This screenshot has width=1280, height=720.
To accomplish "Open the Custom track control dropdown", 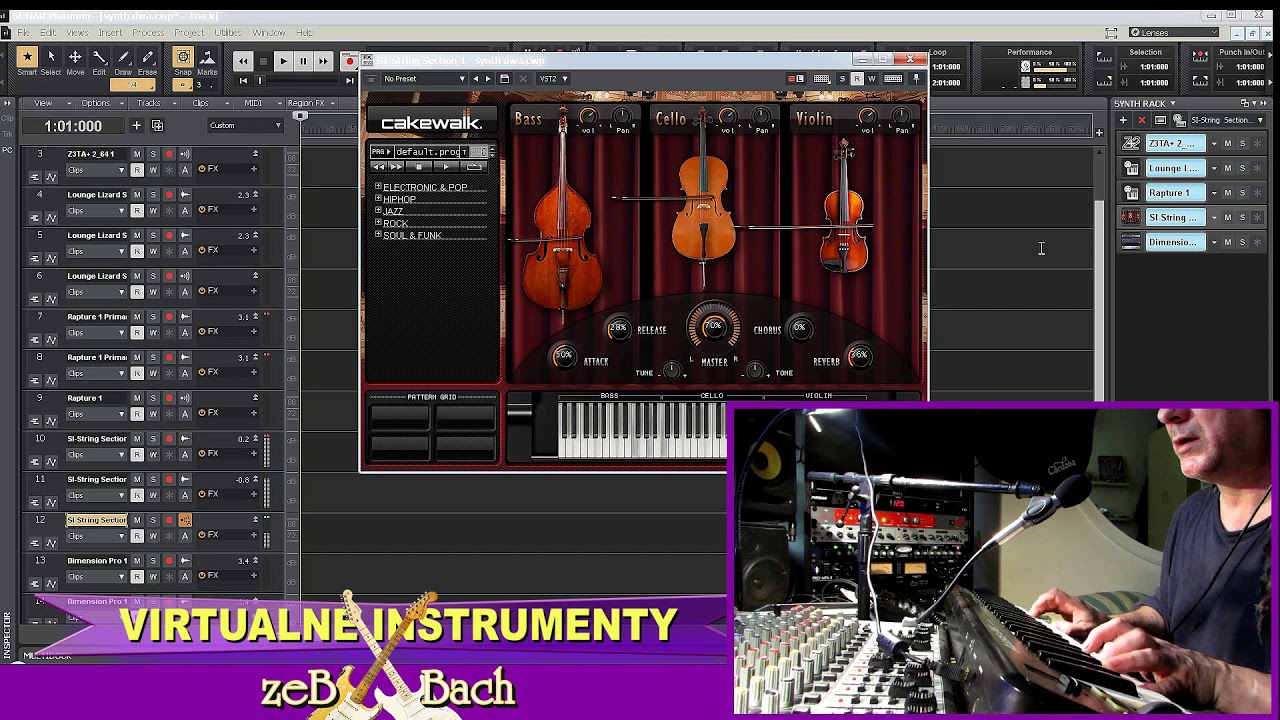I will coord(246,126).
